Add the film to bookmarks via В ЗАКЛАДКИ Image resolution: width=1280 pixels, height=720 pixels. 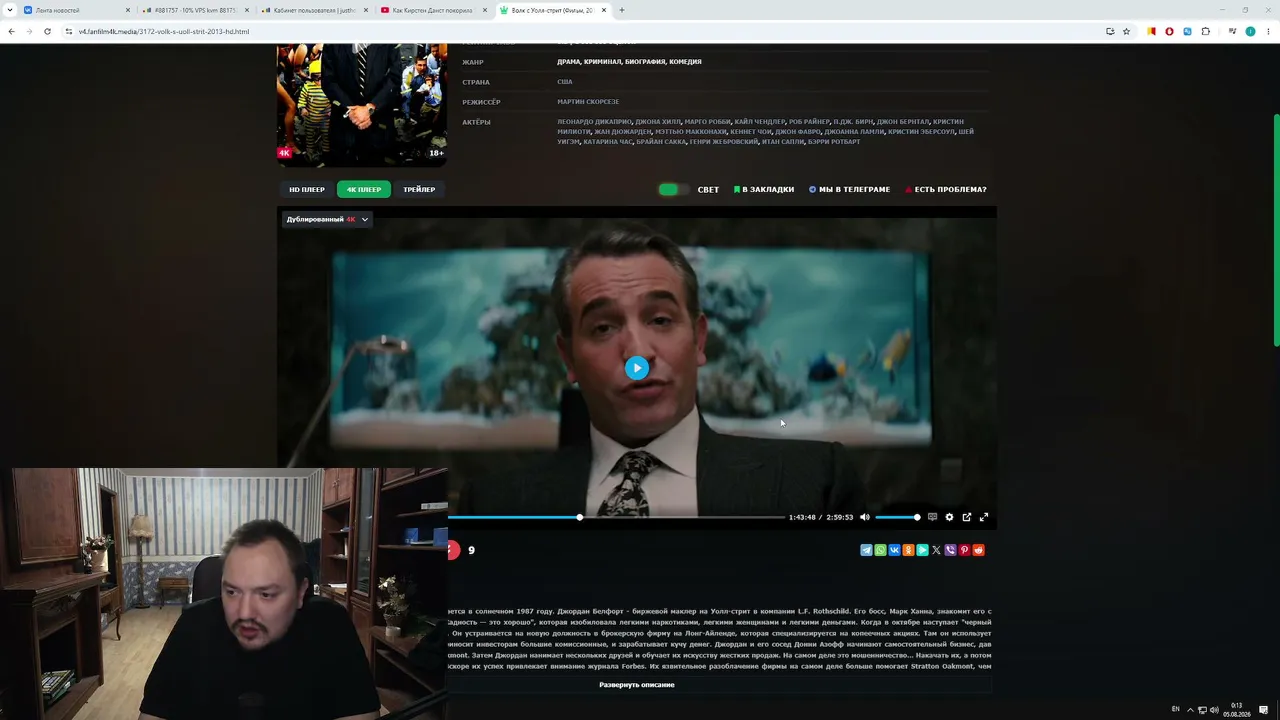pos(764,189)
